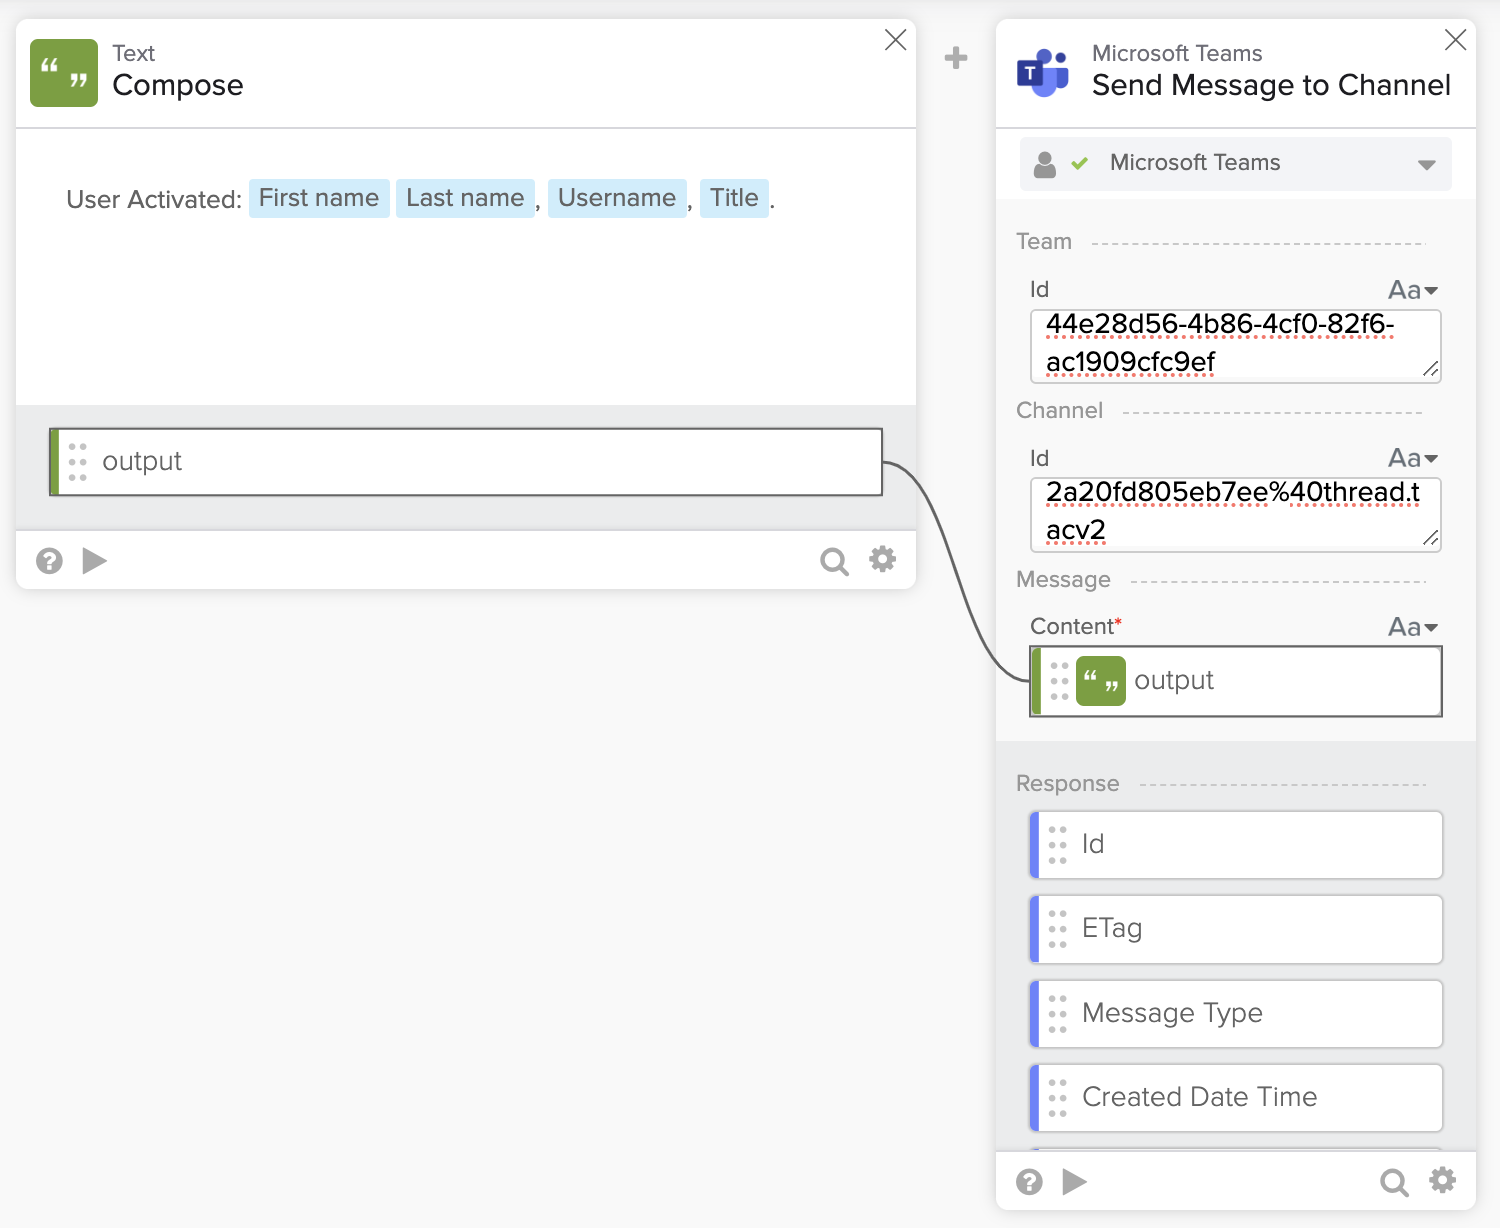
Task: Expand the Microsoft Teams connection dropdown
Action: tap(1426, 164)
